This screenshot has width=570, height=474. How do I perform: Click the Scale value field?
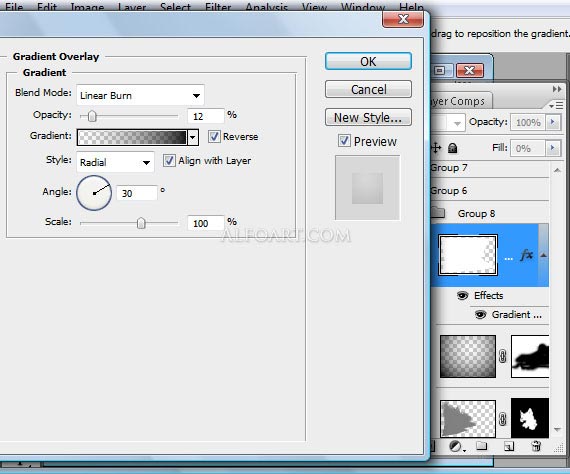point(206,223)
